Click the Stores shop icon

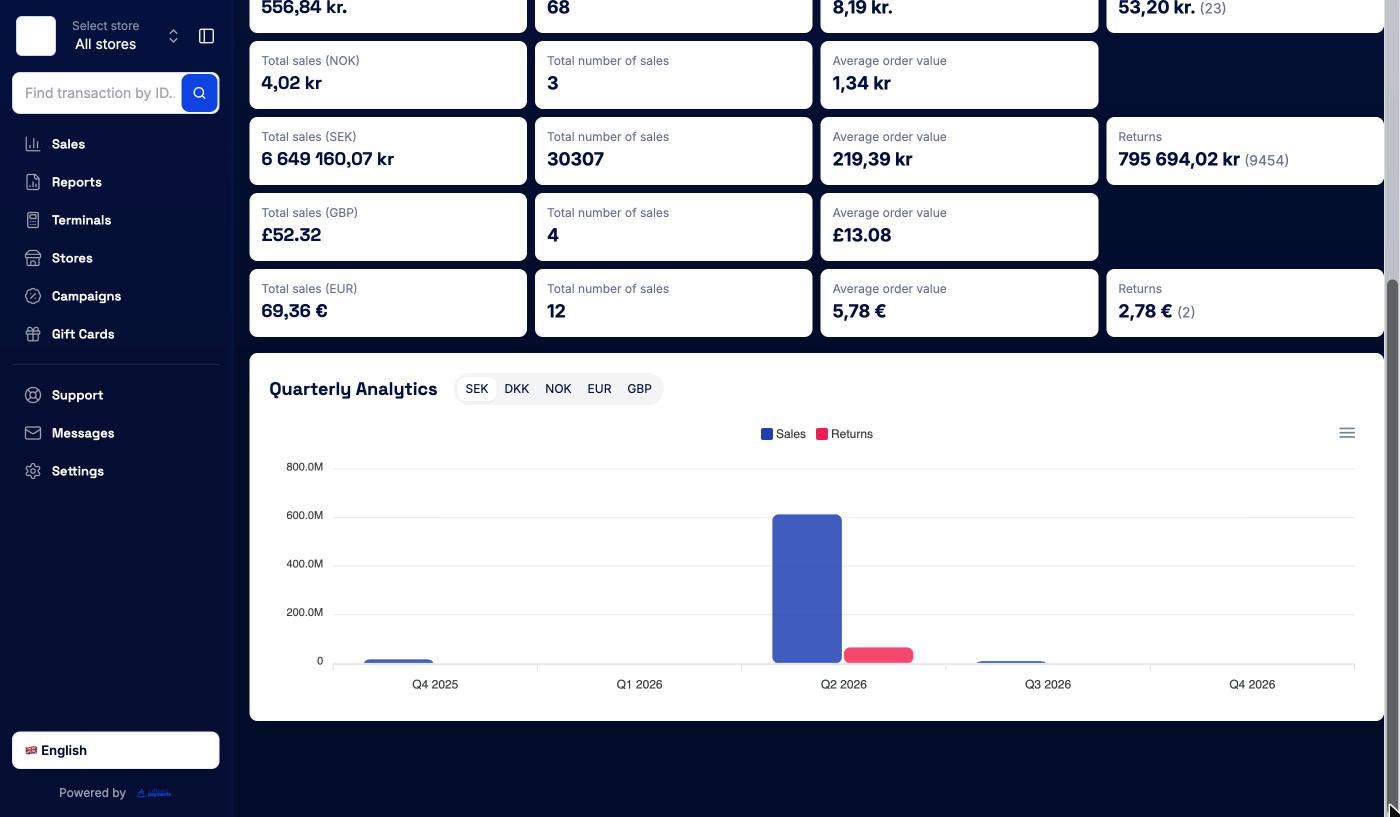[33, 258]
